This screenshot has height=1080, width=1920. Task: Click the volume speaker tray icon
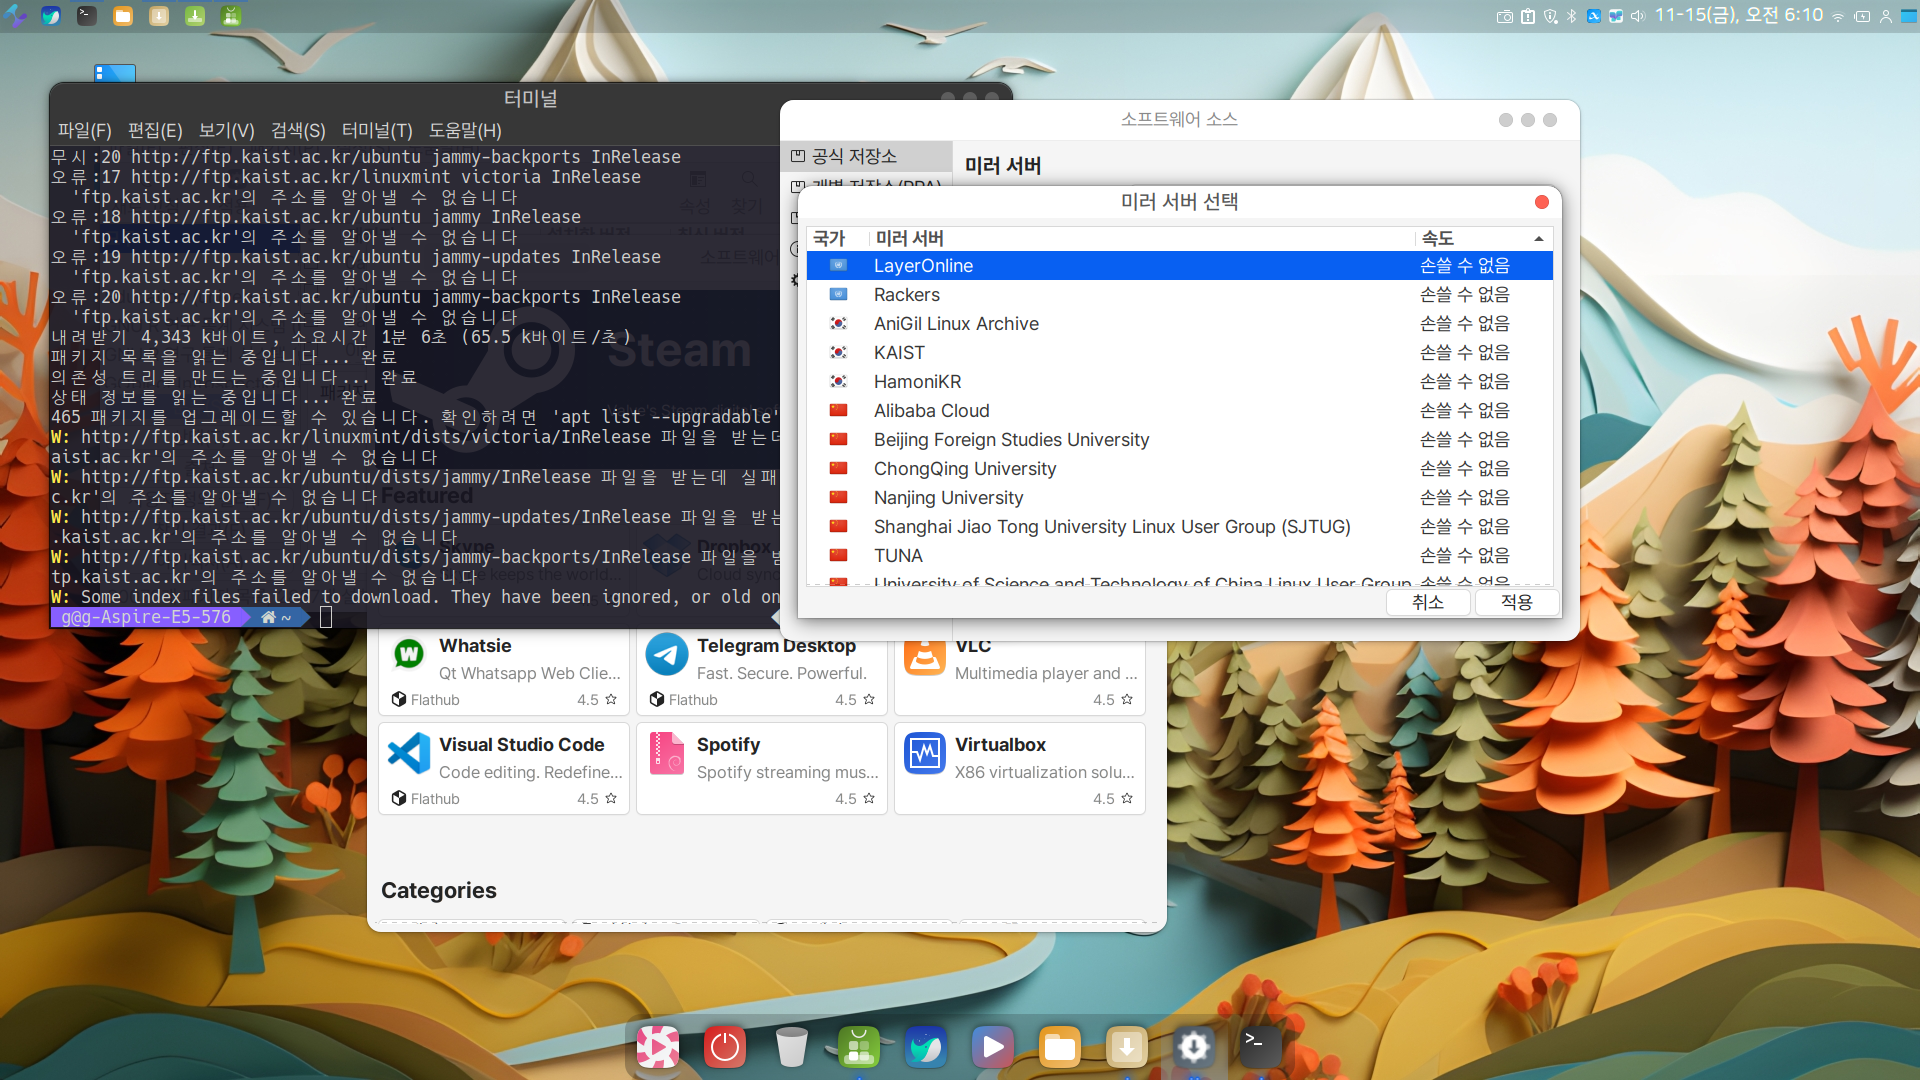[1638, 16]
